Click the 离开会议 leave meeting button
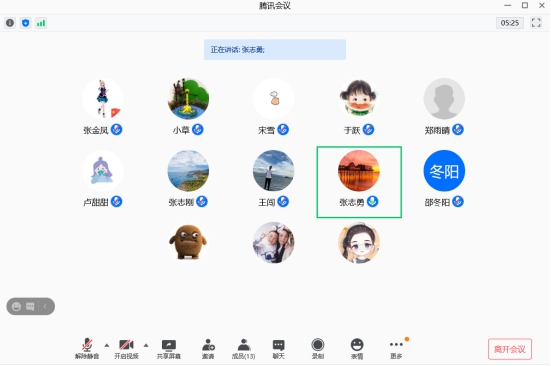Image resolution: width=551 pixels, height=366 pixels. pyautogui.click(x=510, y=349)
